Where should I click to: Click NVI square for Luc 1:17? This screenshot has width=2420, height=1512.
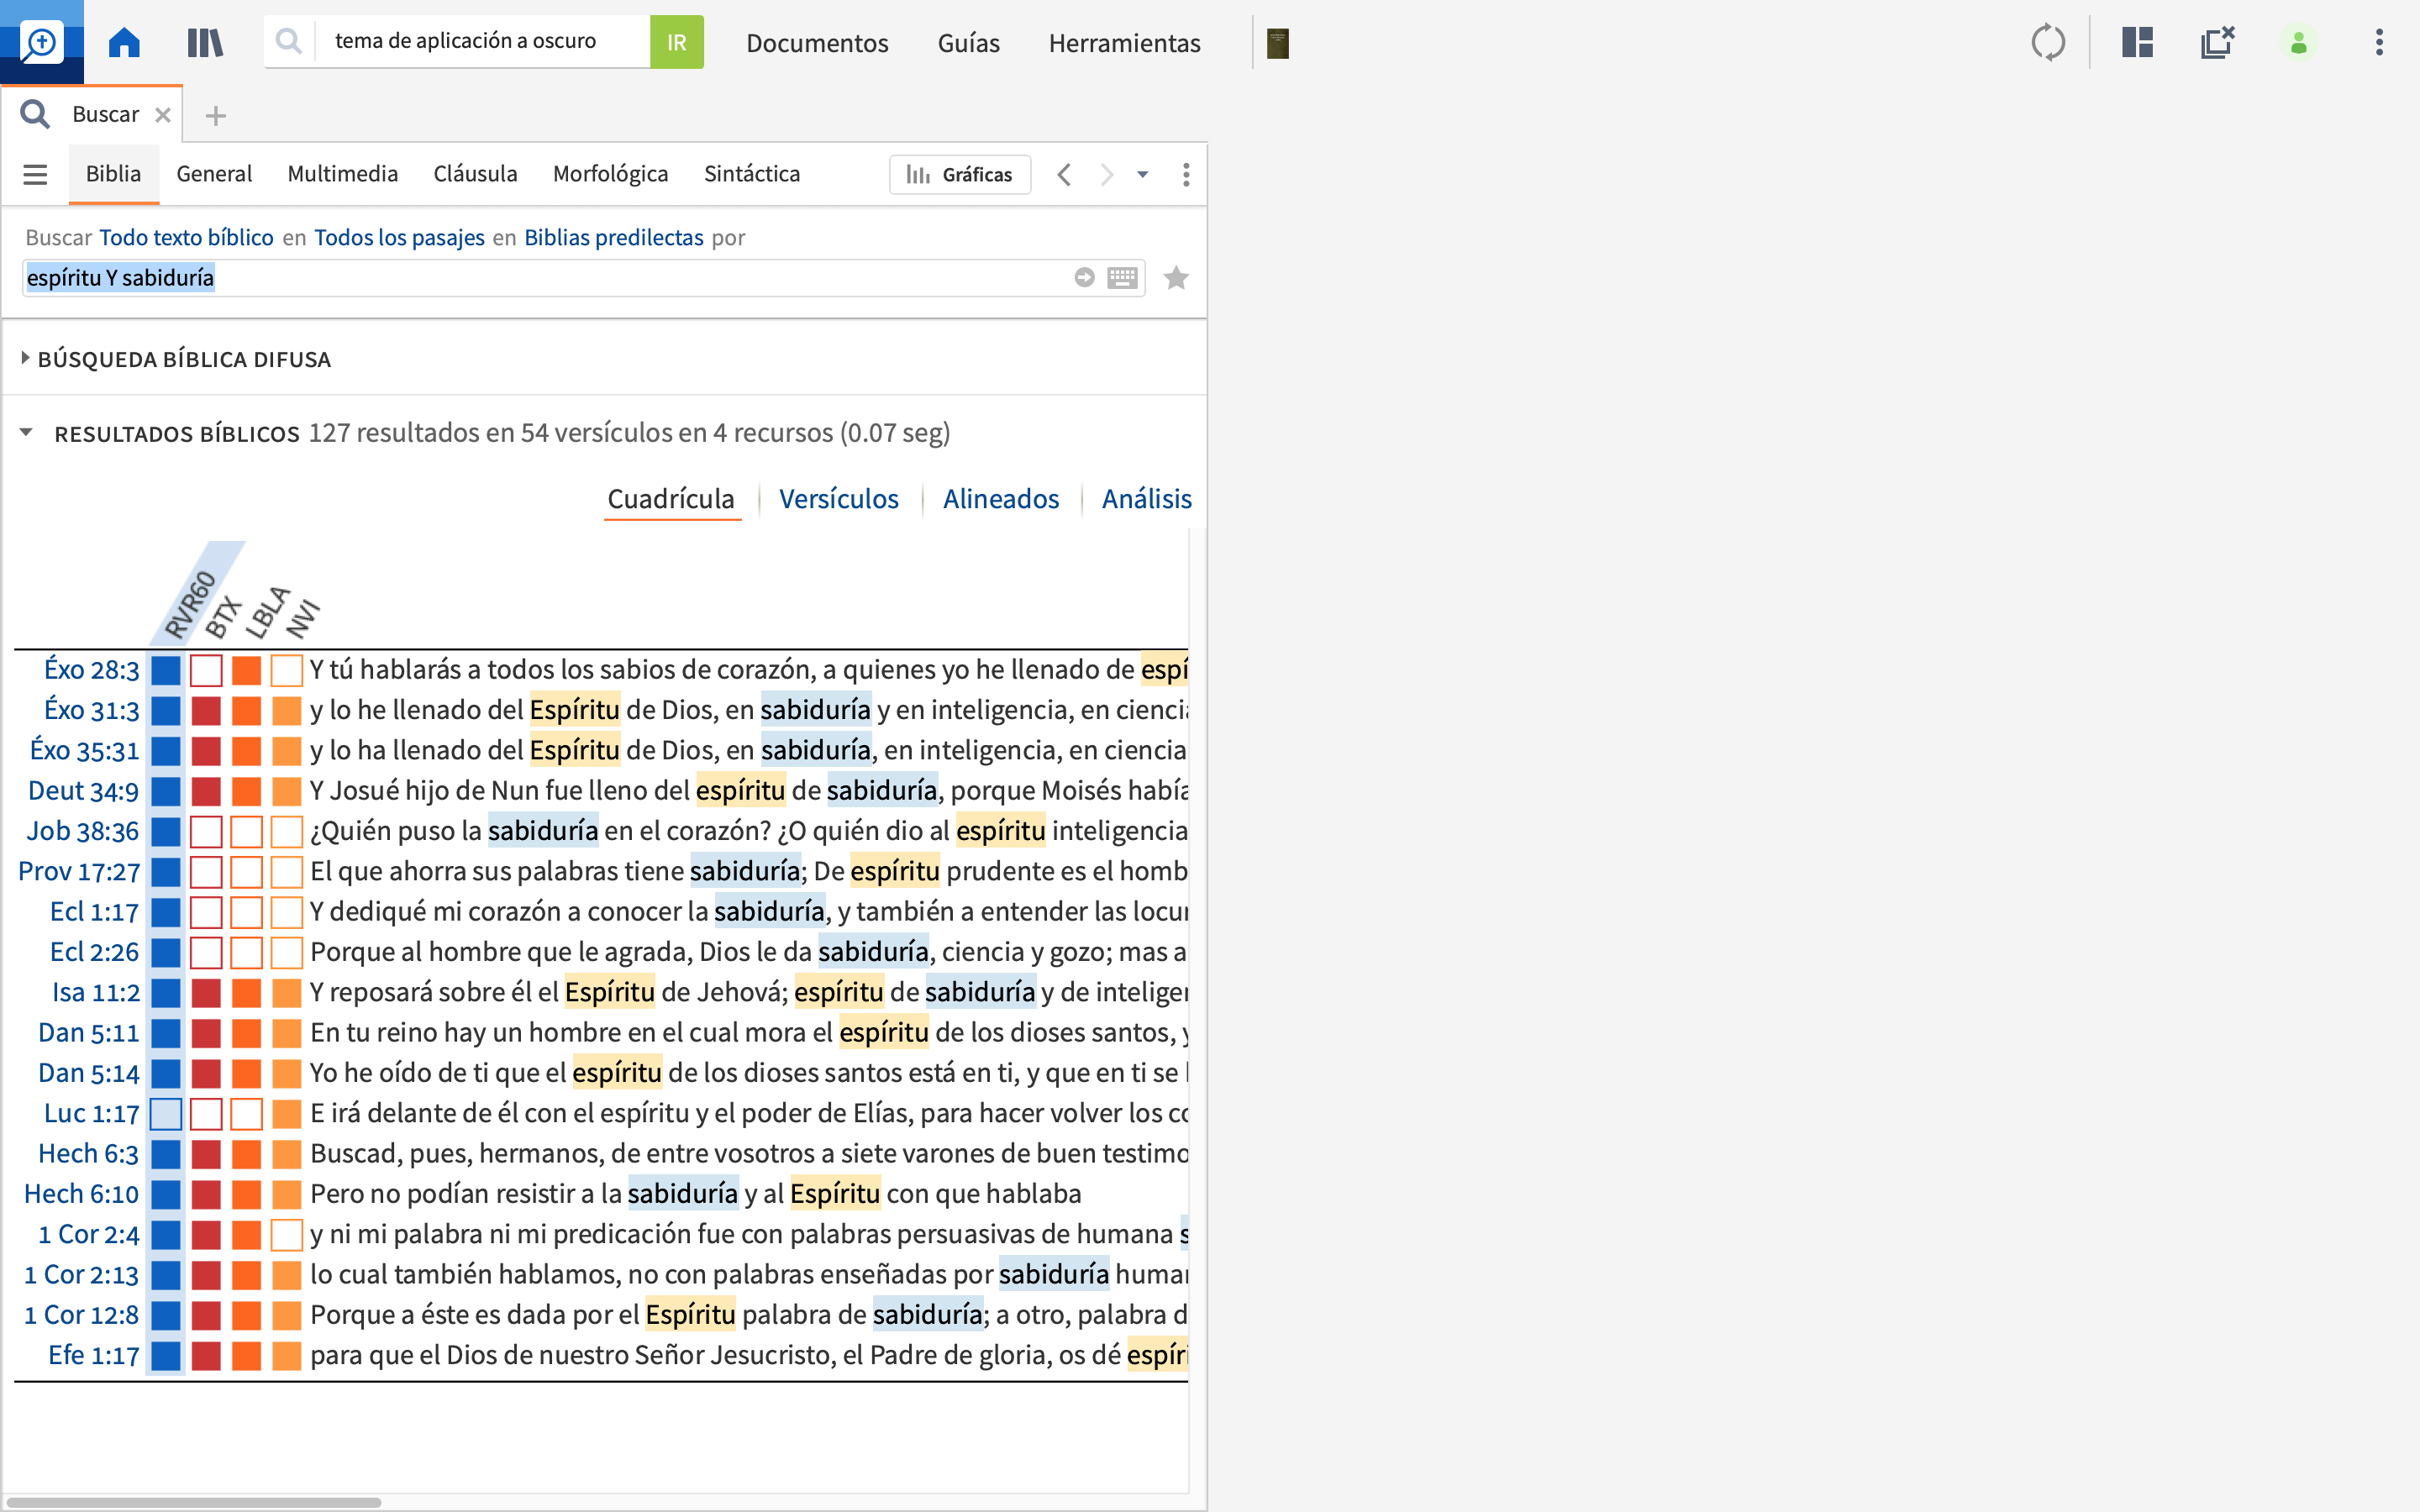pos(287,1114)
